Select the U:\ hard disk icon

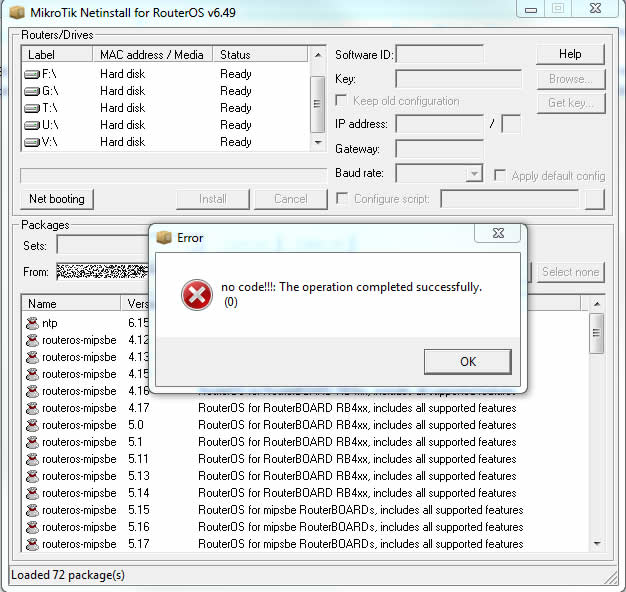[x=32, y=125]
